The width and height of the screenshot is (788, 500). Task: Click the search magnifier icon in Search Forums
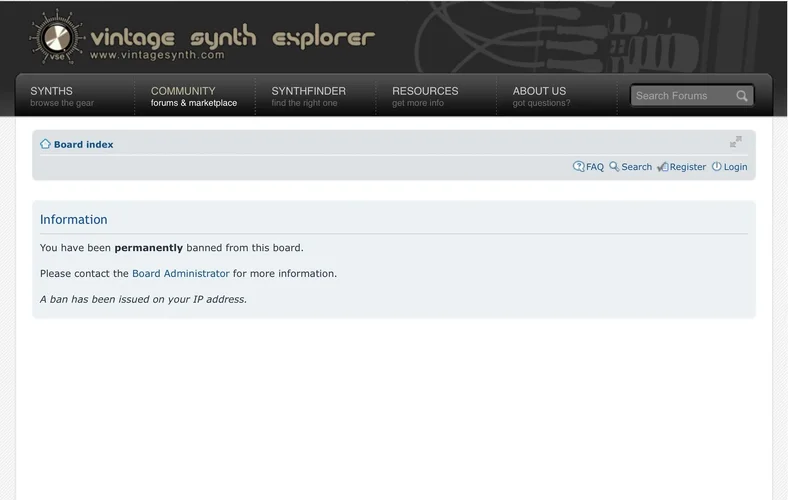point(742,96)
